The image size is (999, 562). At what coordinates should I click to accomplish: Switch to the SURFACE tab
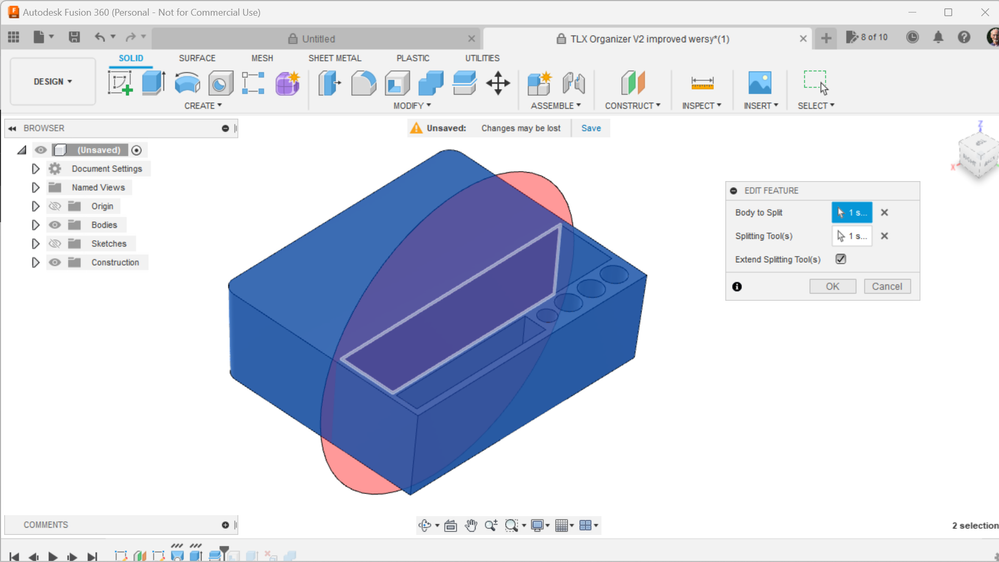197,58
